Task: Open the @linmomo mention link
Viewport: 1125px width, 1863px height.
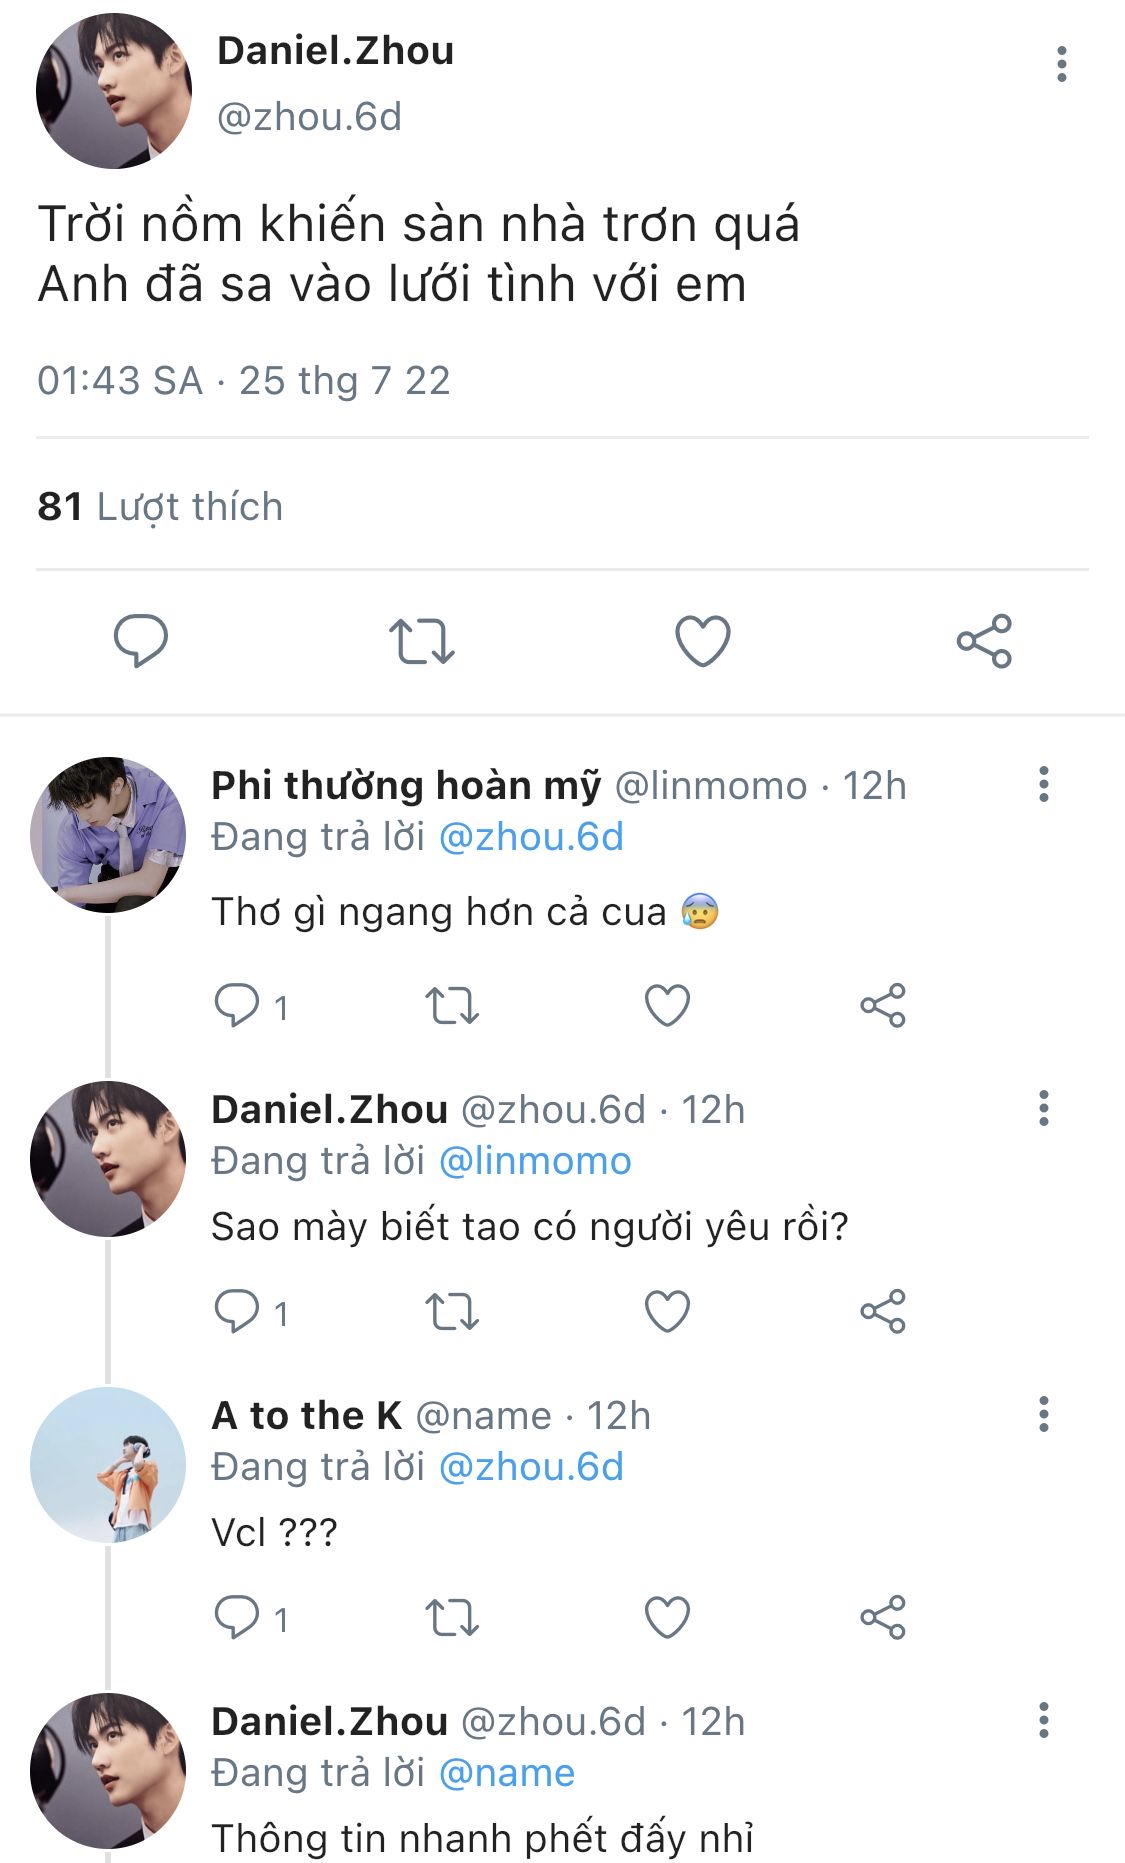Action: pyautogui.click(x=535, y=1161)
